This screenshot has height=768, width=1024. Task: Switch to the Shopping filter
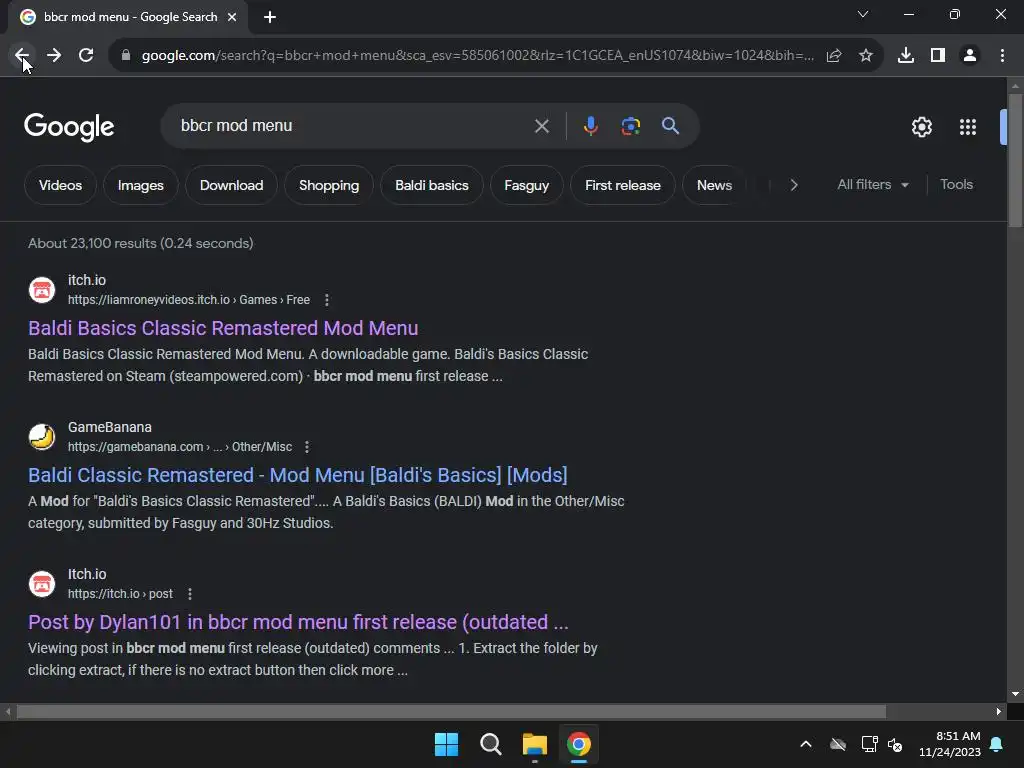[328, 185]
